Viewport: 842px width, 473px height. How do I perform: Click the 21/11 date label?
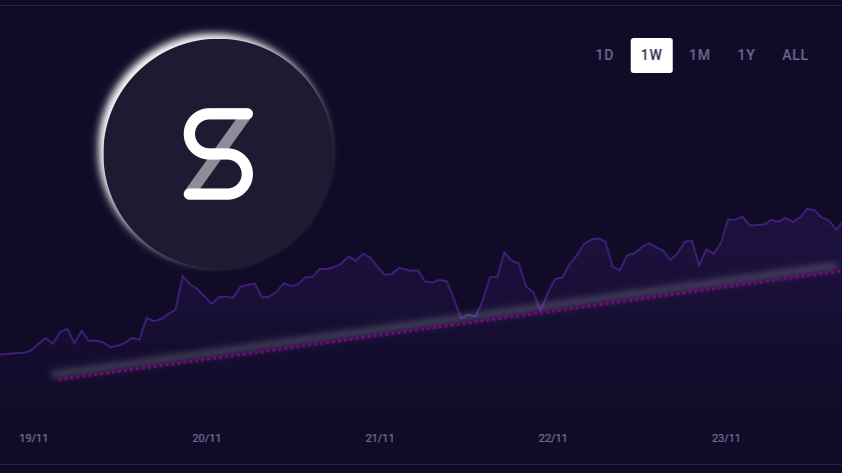[x=380, y=438]
